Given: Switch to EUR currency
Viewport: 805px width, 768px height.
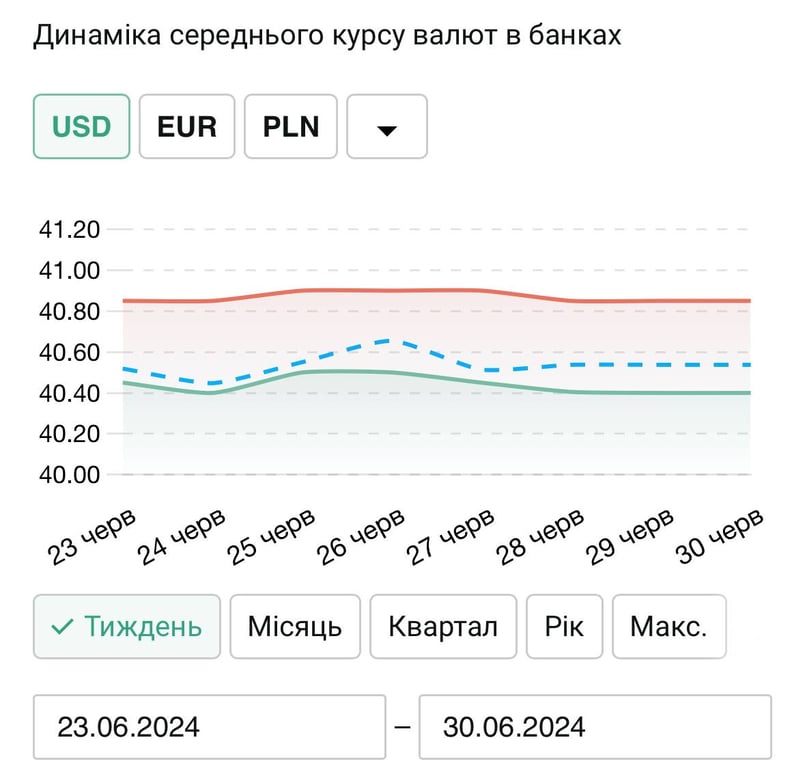Looking at the screenshot, I should (x=187, y=126).
